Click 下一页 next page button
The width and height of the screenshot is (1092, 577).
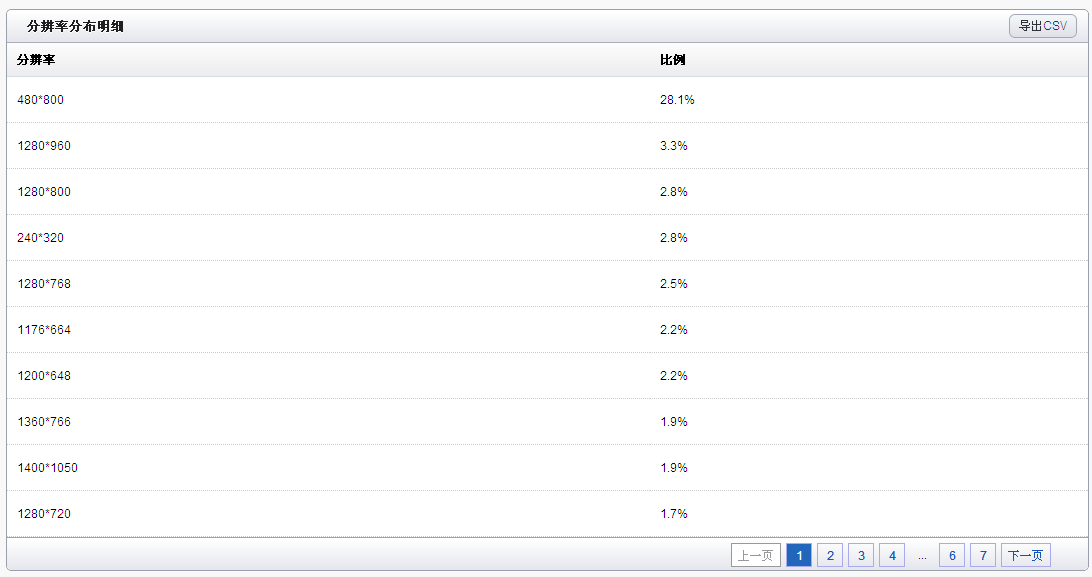point(1026,555)
